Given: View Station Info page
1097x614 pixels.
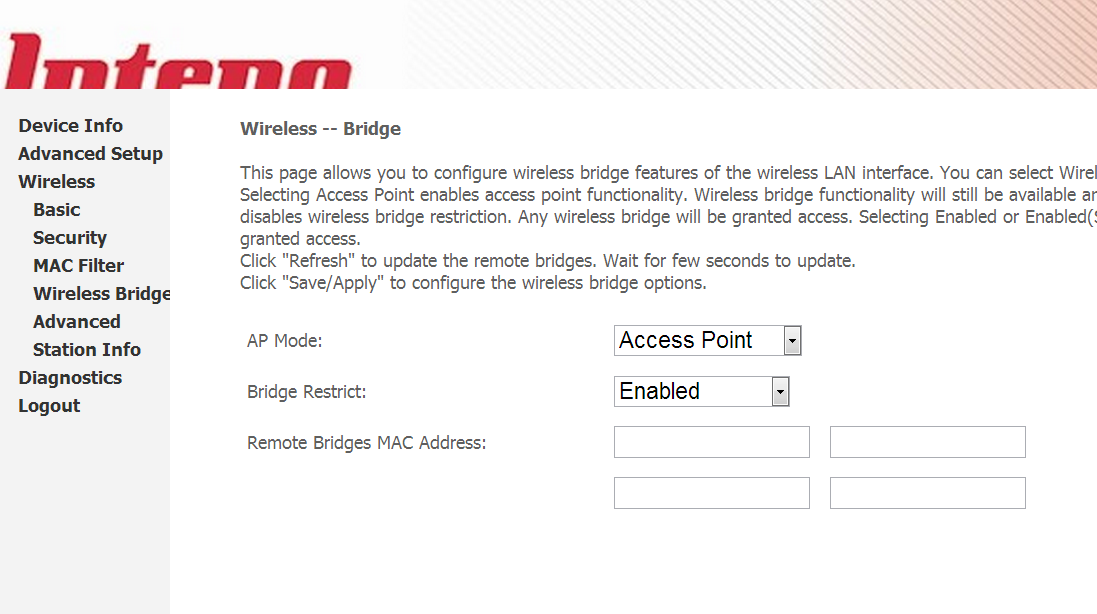Looking at the screenshot, I should [87, 350].
